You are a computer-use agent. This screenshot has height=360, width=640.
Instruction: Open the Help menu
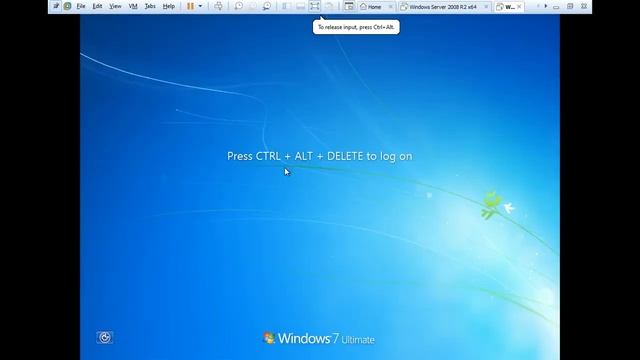point(169,6)
